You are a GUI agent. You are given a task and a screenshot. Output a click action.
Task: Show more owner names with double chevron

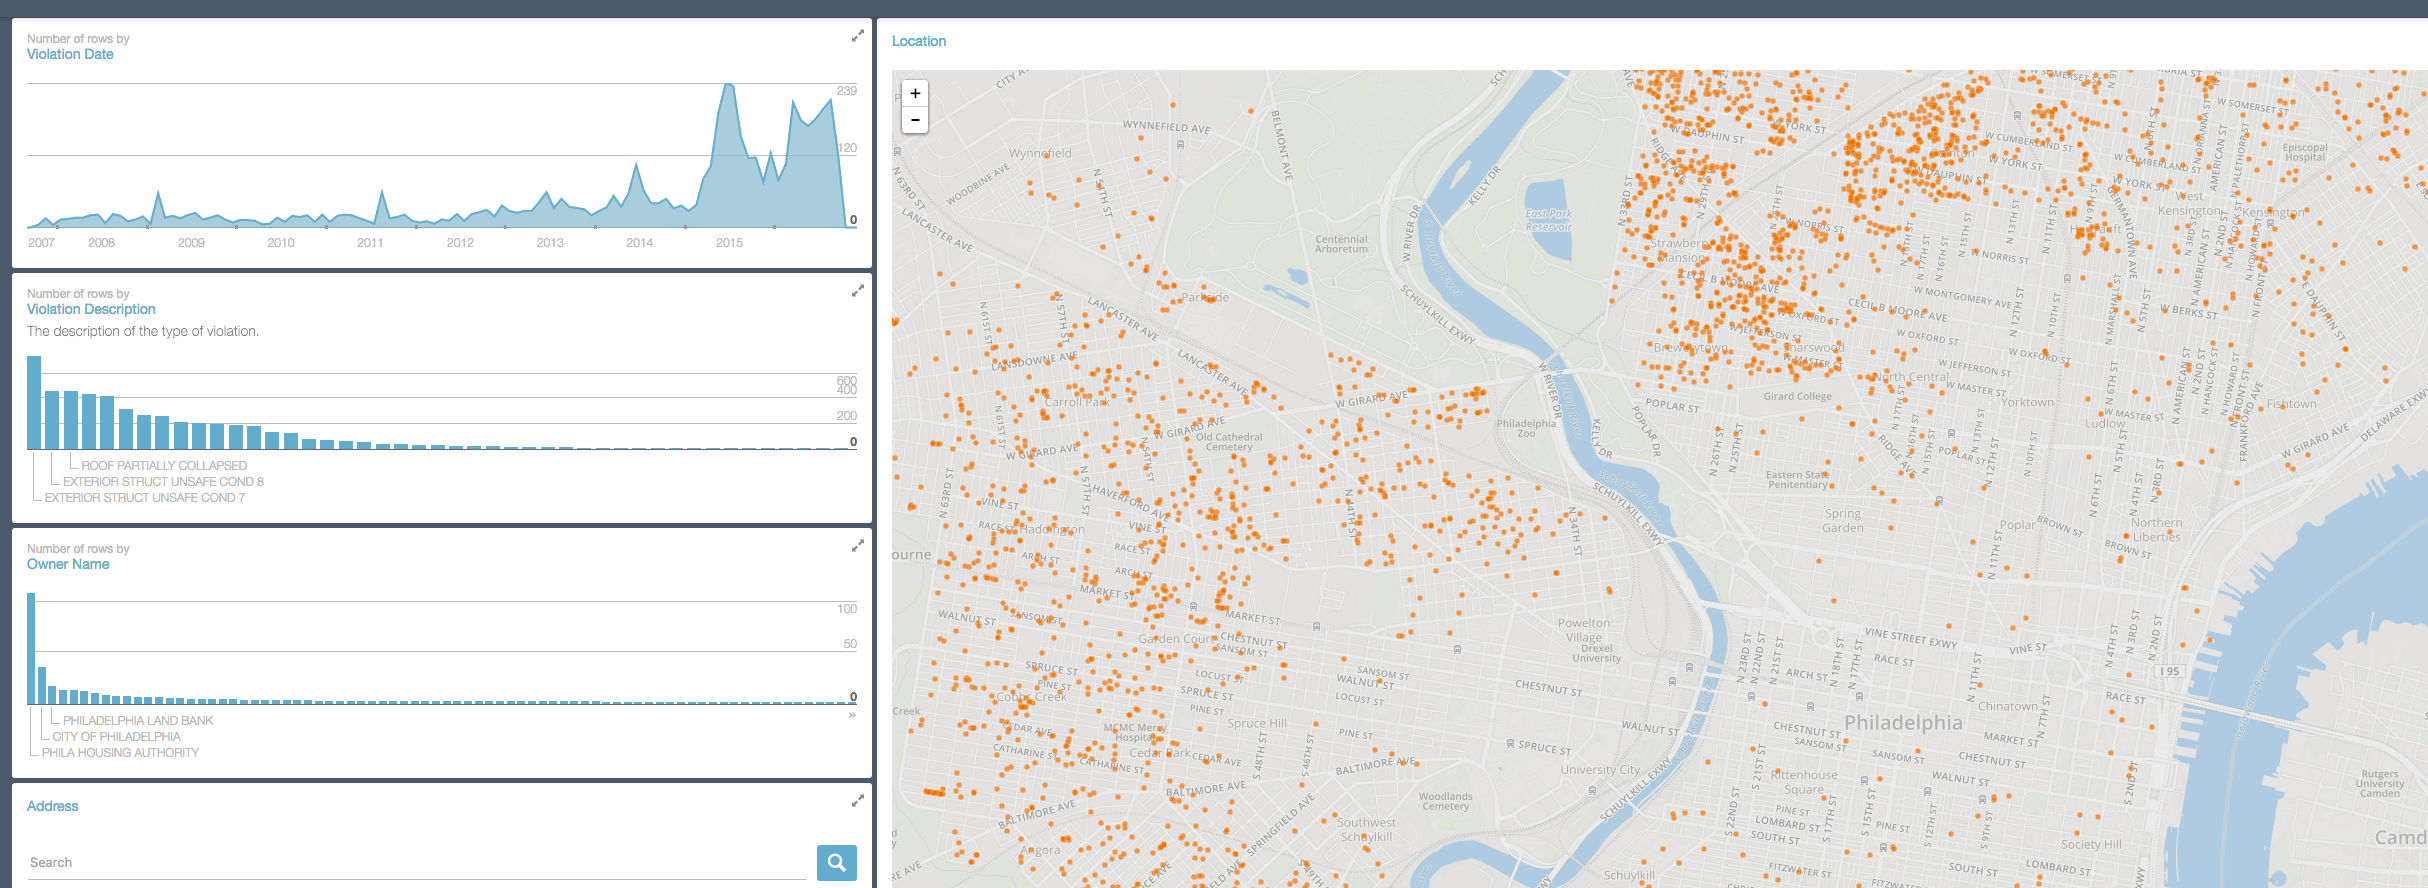(x=852, y=715)
